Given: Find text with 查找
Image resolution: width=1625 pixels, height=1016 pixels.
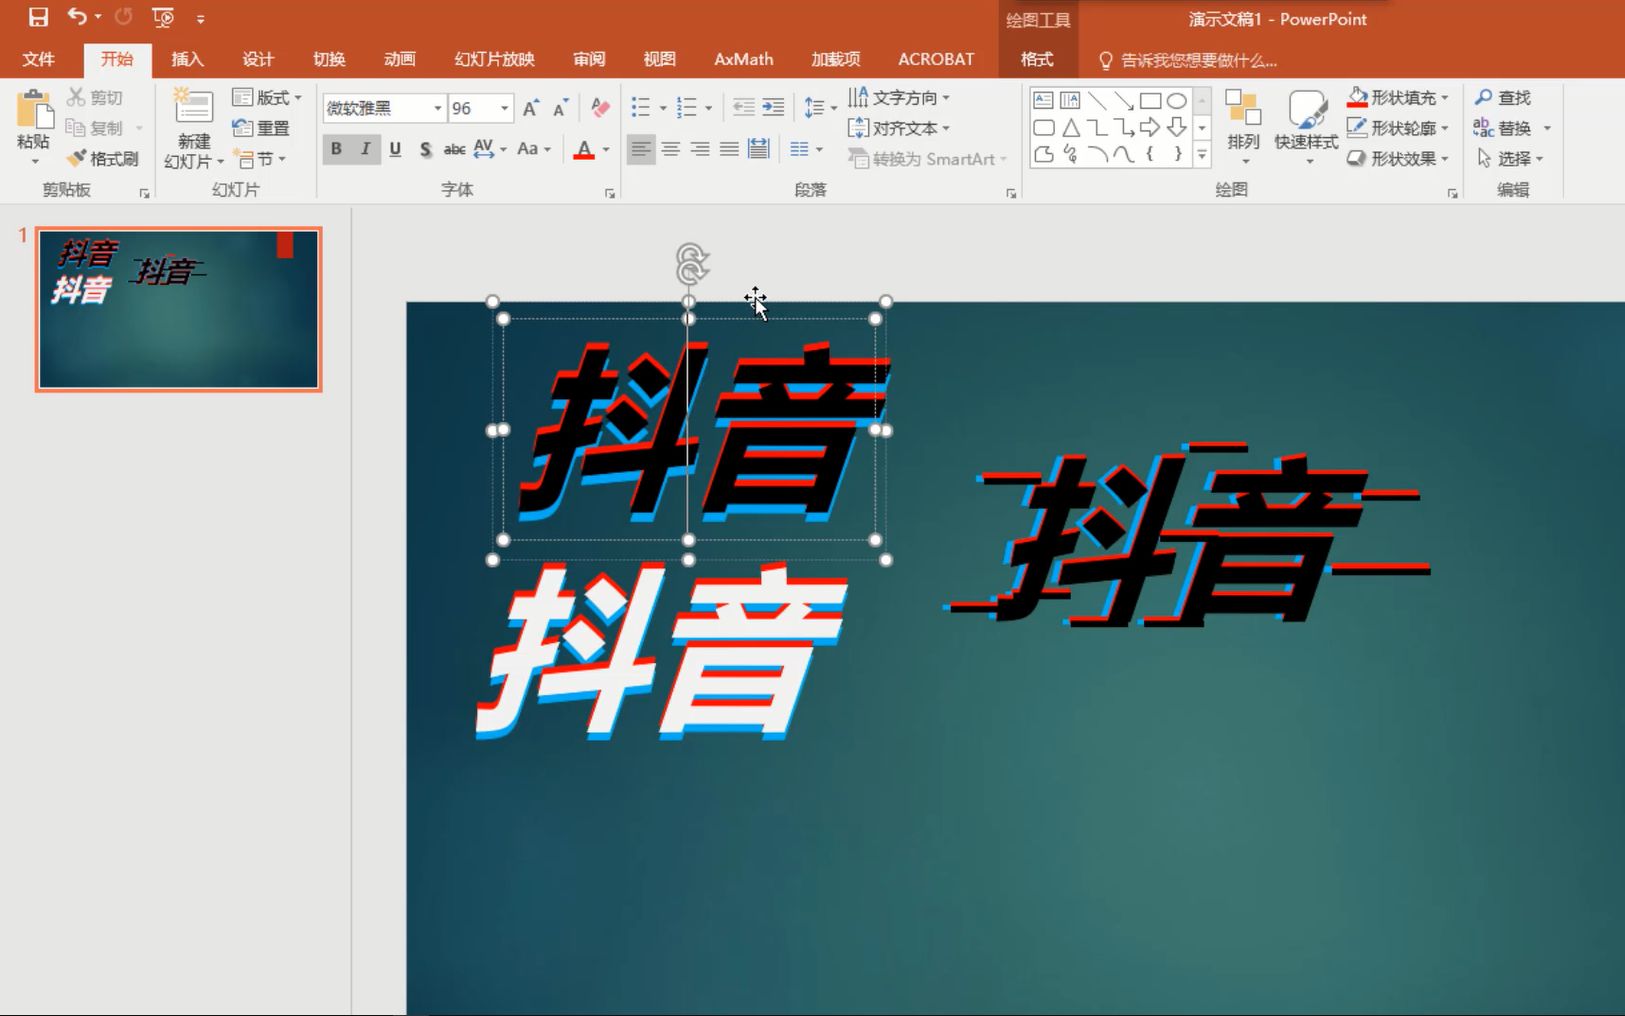Looking at the screenshot, I should click(1503, 97).
